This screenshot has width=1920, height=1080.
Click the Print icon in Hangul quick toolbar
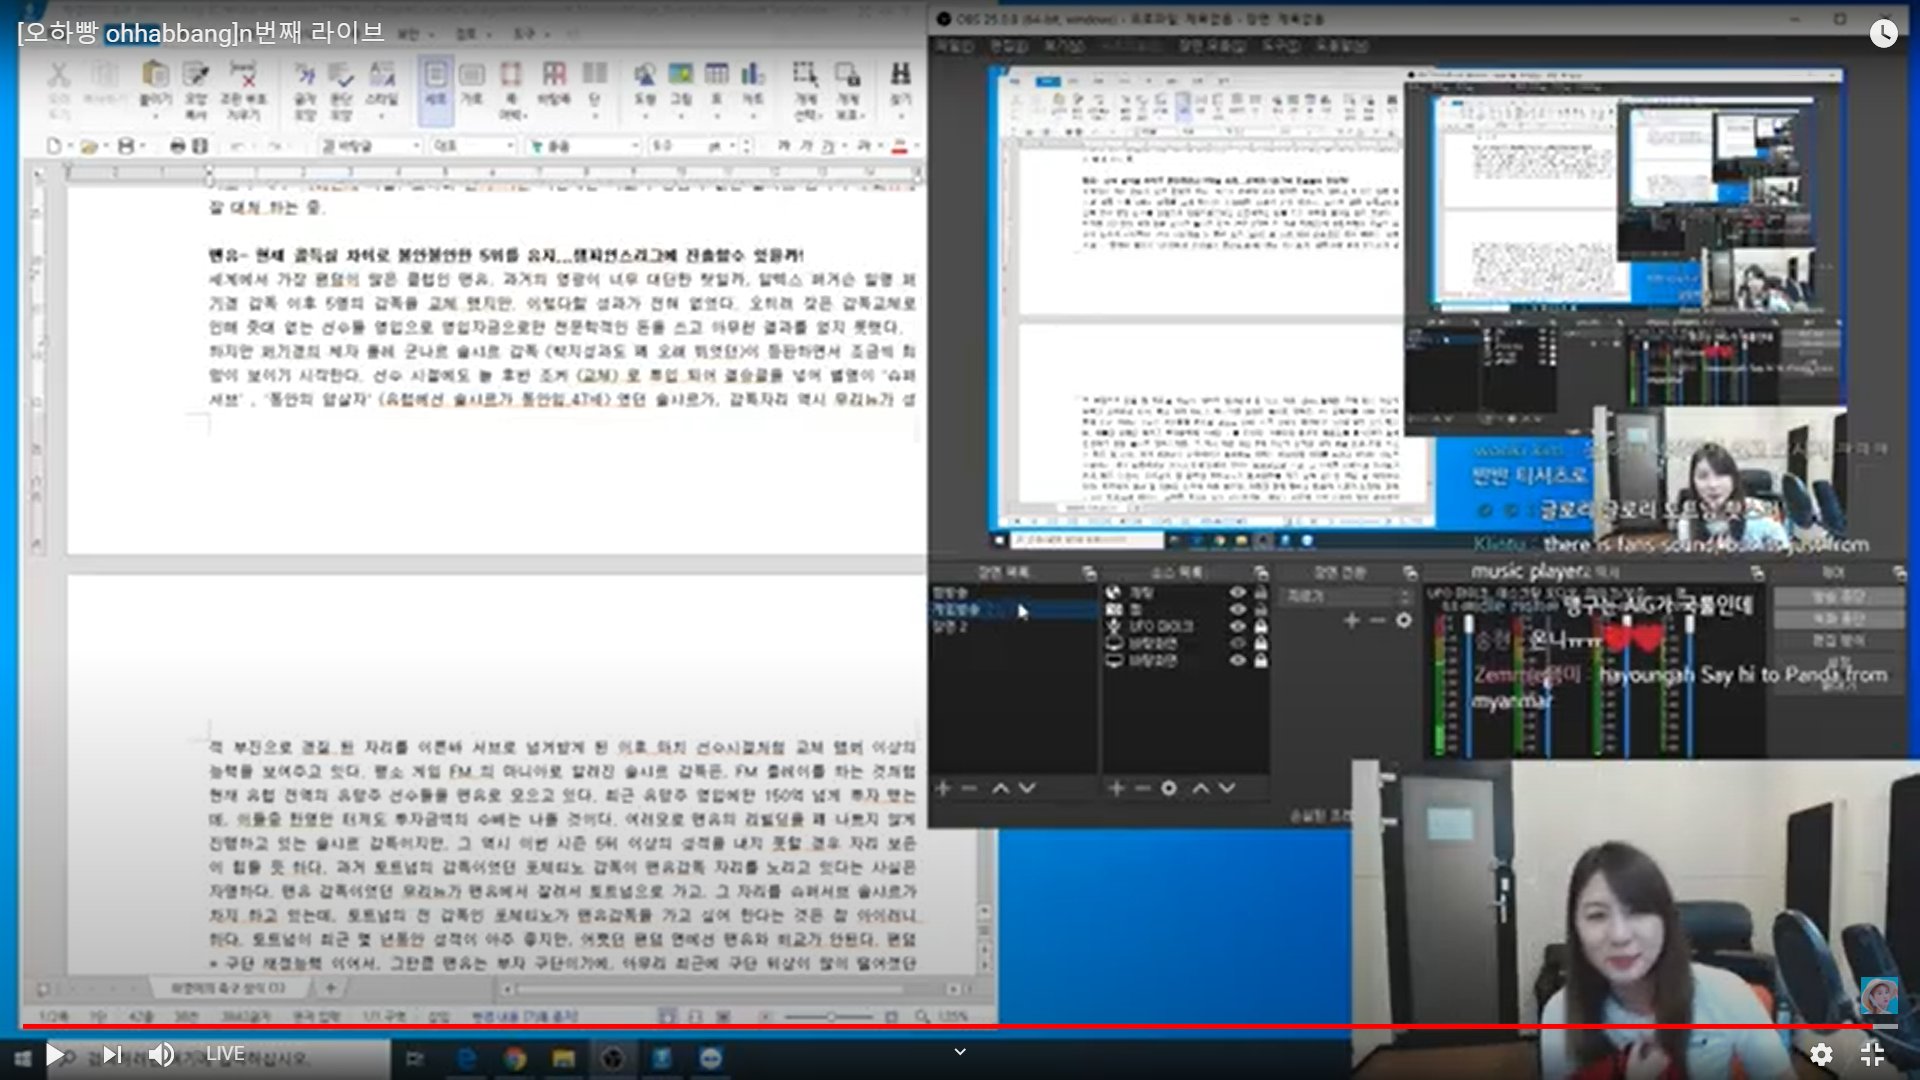click(x=177, y=146)
